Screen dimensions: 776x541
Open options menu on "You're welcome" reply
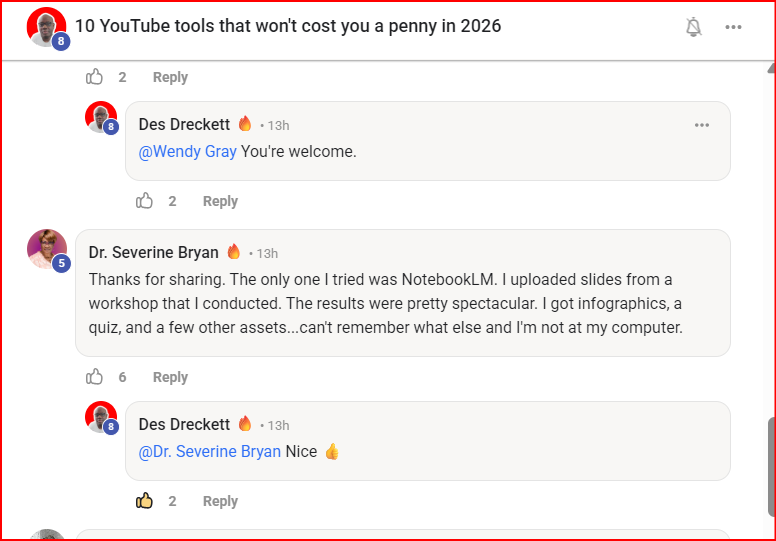702,125
